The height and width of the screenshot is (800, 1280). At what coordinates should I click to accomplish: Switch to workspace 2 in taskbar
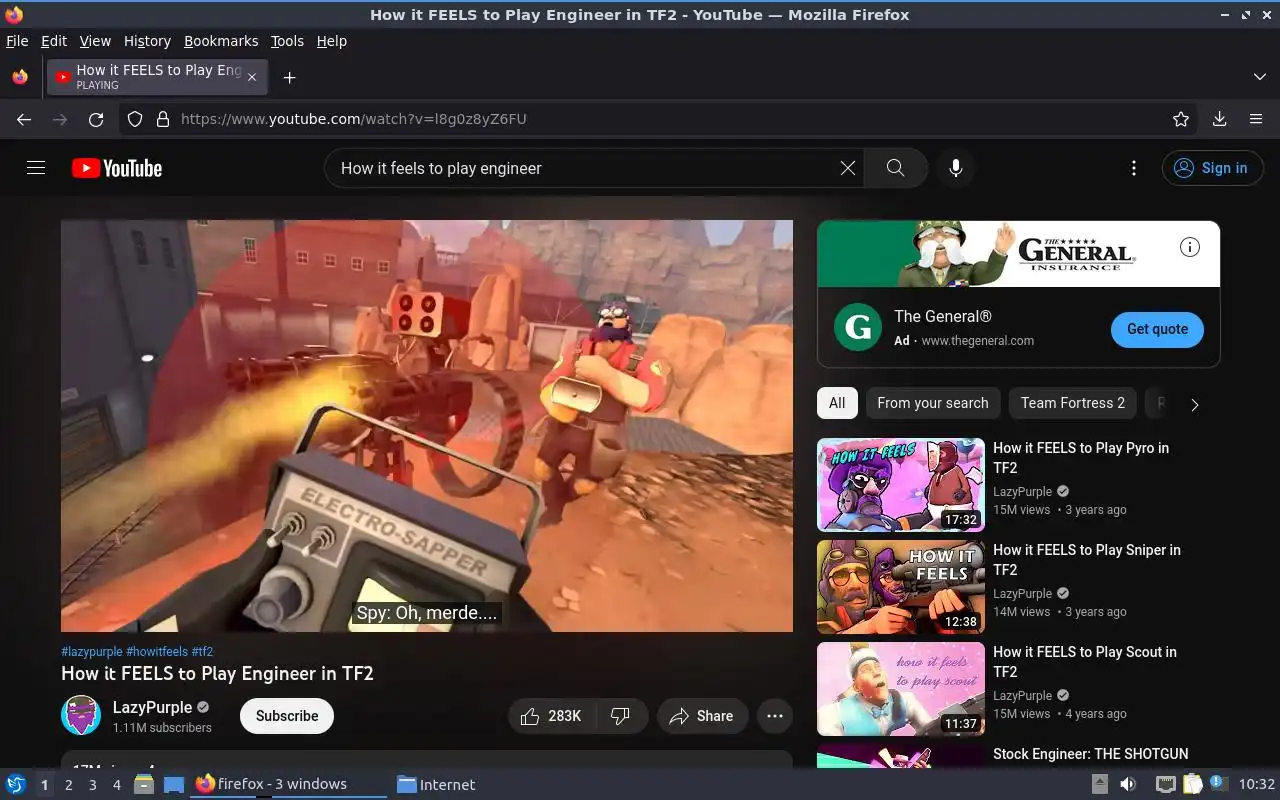tap(68, 784)
